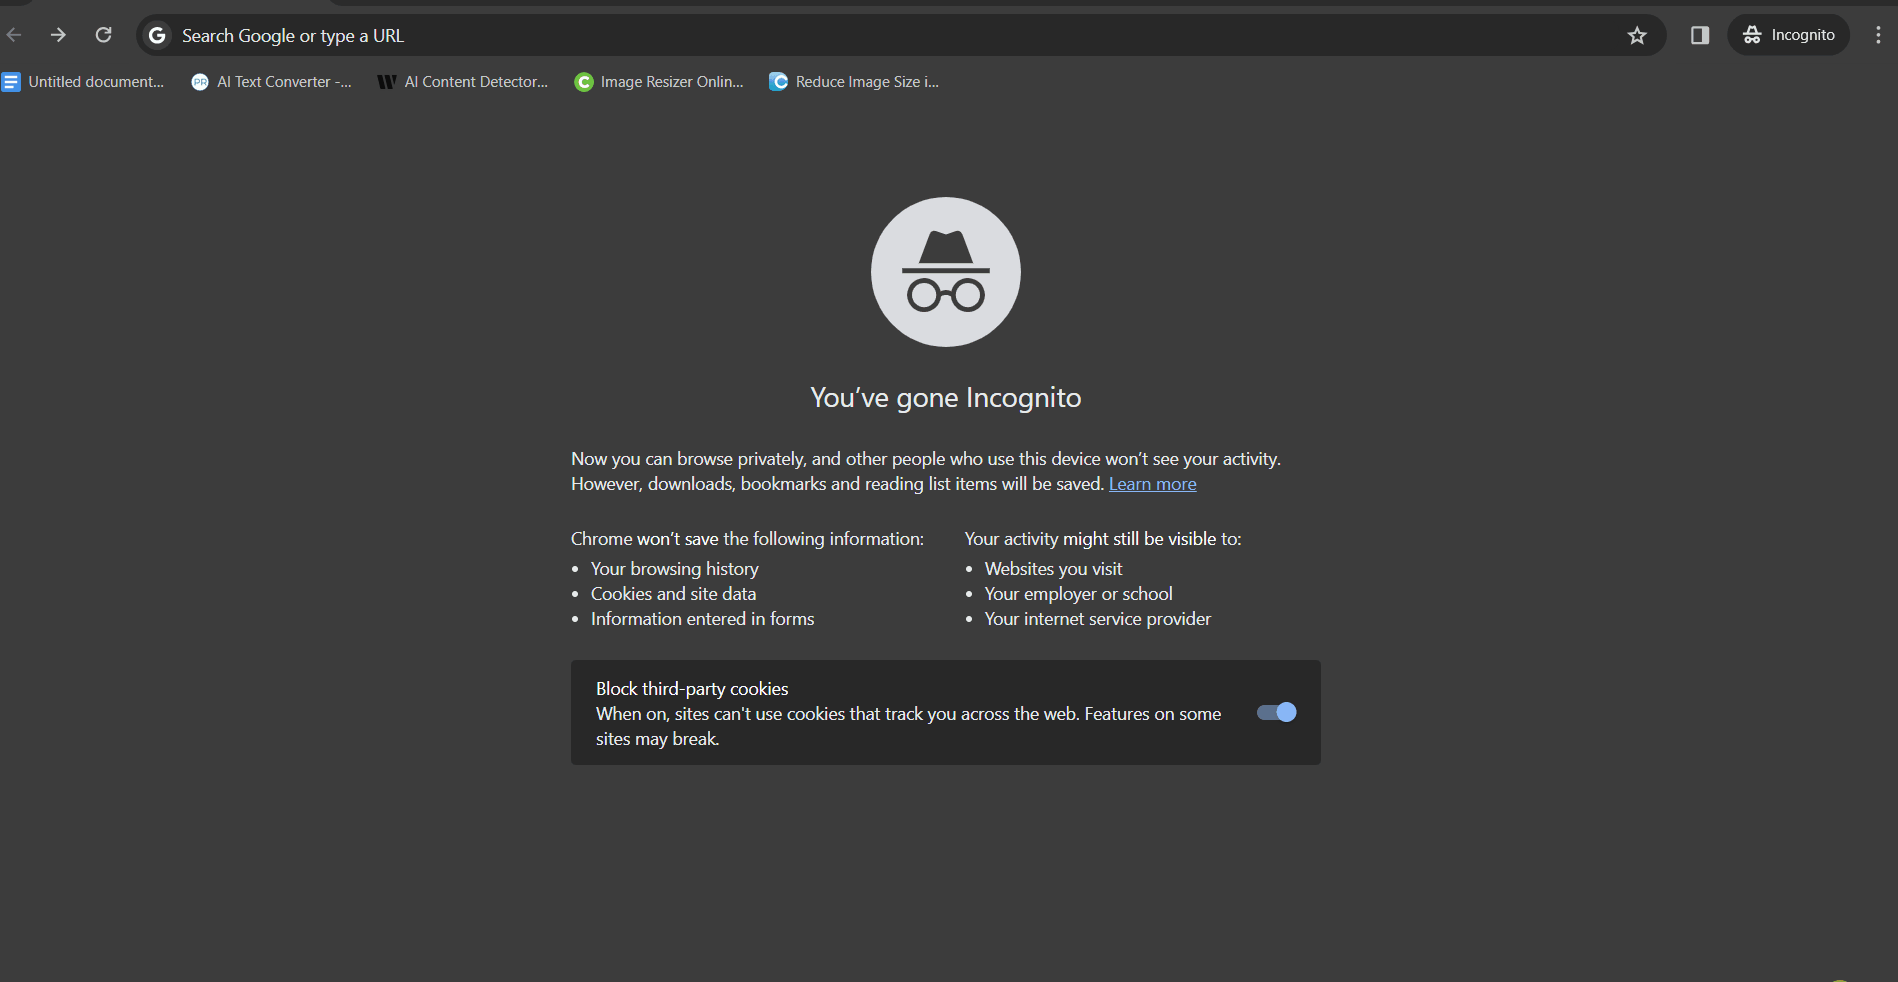Click the Google logo in the address bar
The image size is (1898, 982).
157,36
